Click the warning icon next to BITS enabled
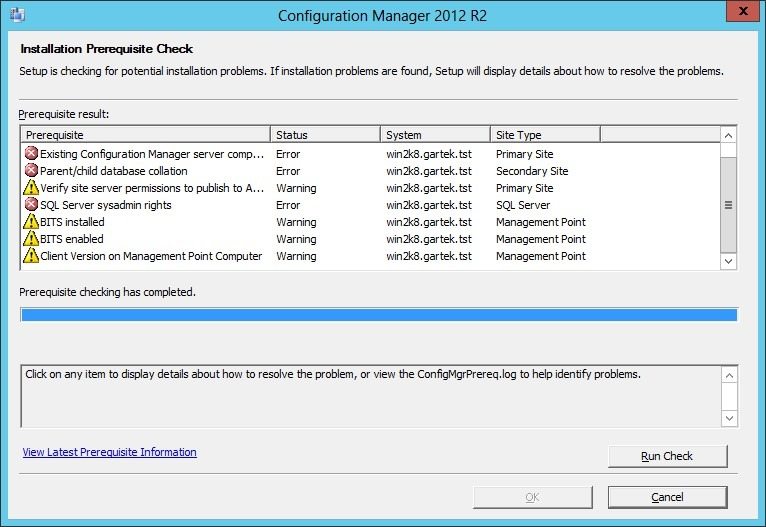The width and height of the screenshot is (766, 527). point(31,239)
